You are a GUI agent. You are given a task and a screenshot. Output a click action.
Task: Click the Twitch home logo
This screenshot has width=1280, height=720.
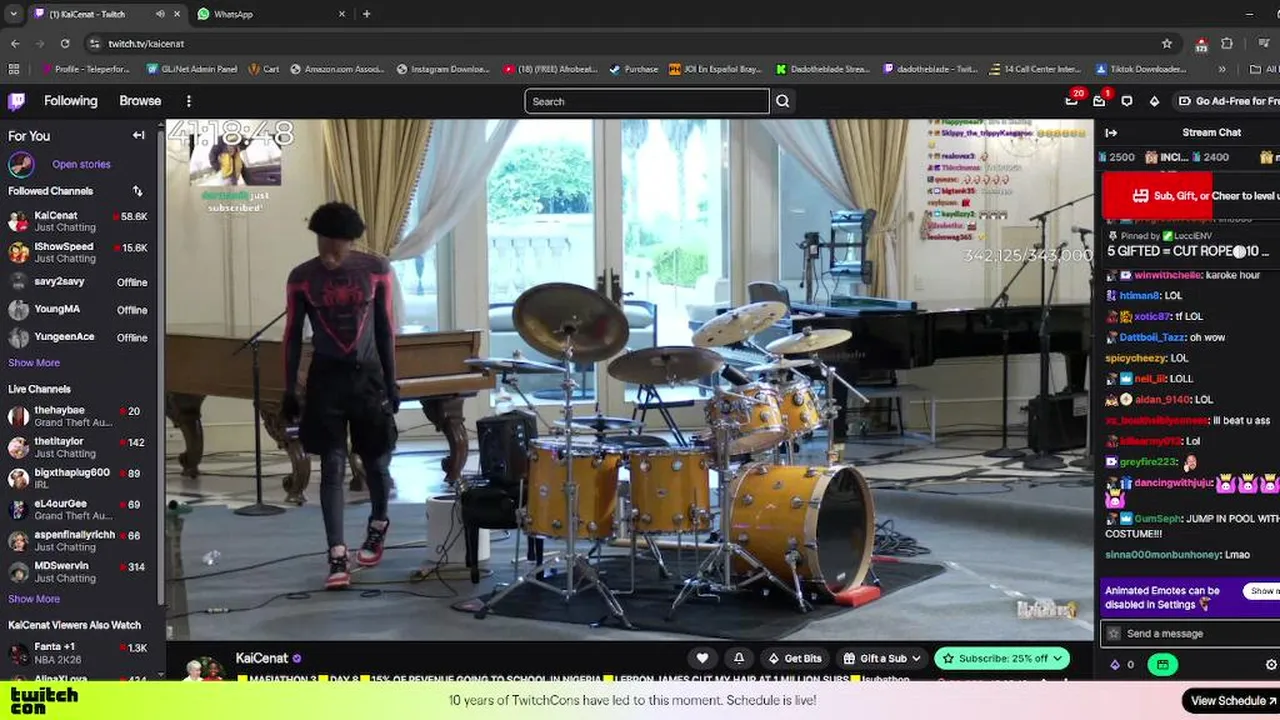(x=16, y=101)
